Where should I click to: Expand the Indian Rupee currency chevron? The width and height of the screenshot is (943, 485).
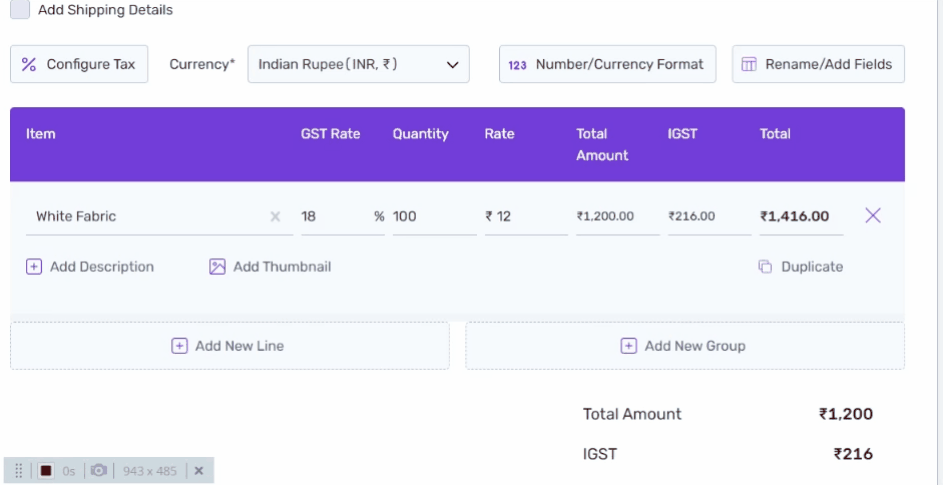[x=452, y=64]
